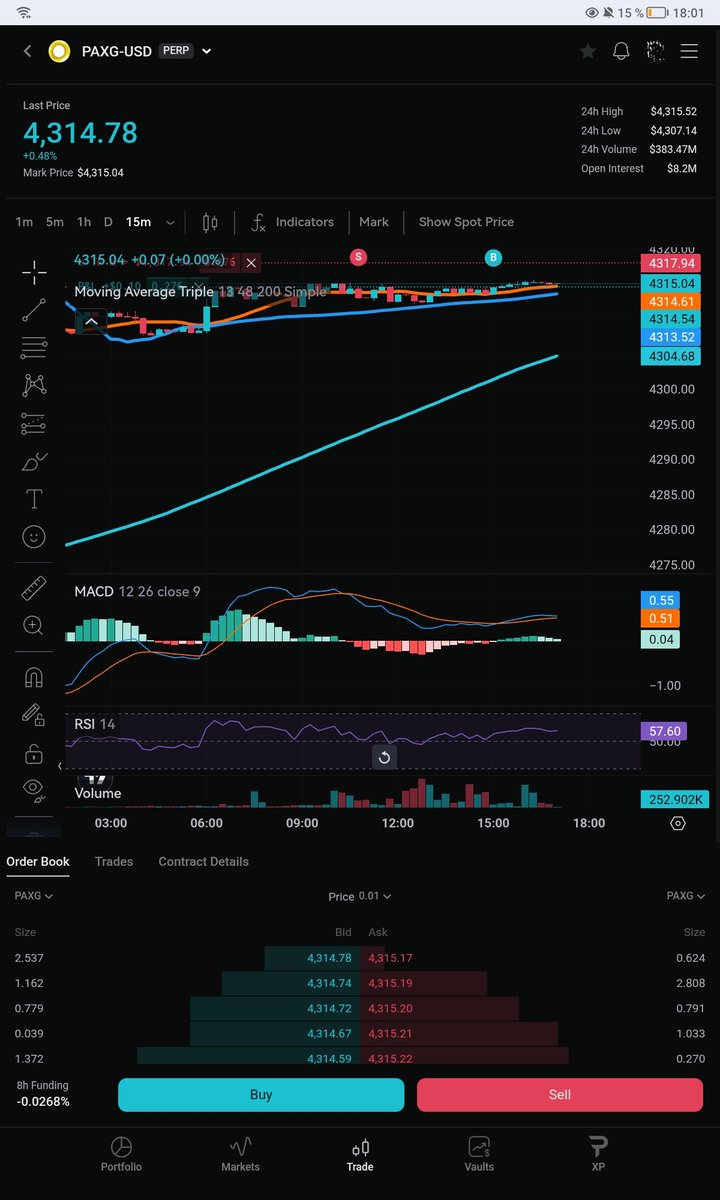Select the horizontal lines Fibonacci tool
Viewport: 720px width, 1200px height.
pos(34,348)
